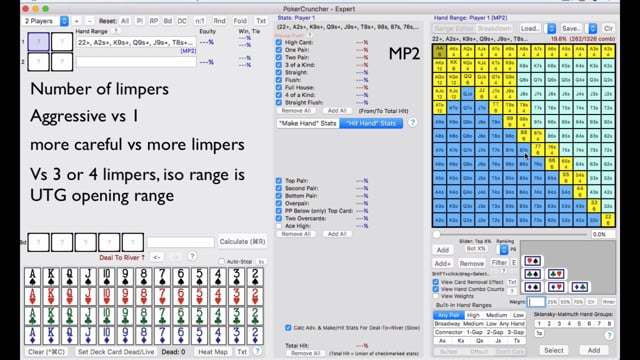640x360 pixels.
Task: Click the heart-spade suit combo
Action: (x=533, y=261)
